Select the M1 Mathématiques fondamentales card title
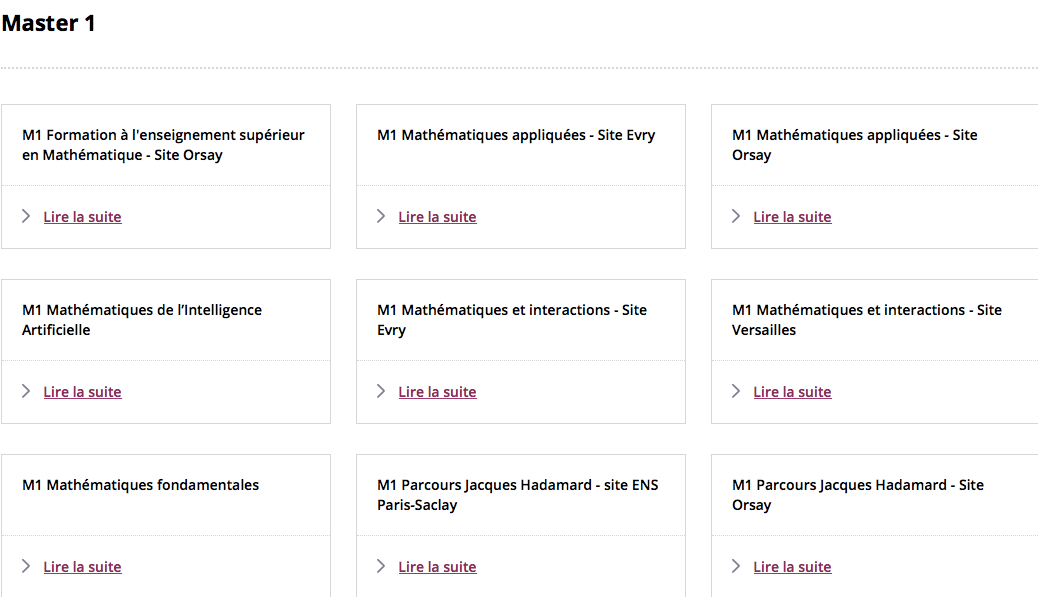Screen dimensions: 1038x597 [x=140, y=485]
